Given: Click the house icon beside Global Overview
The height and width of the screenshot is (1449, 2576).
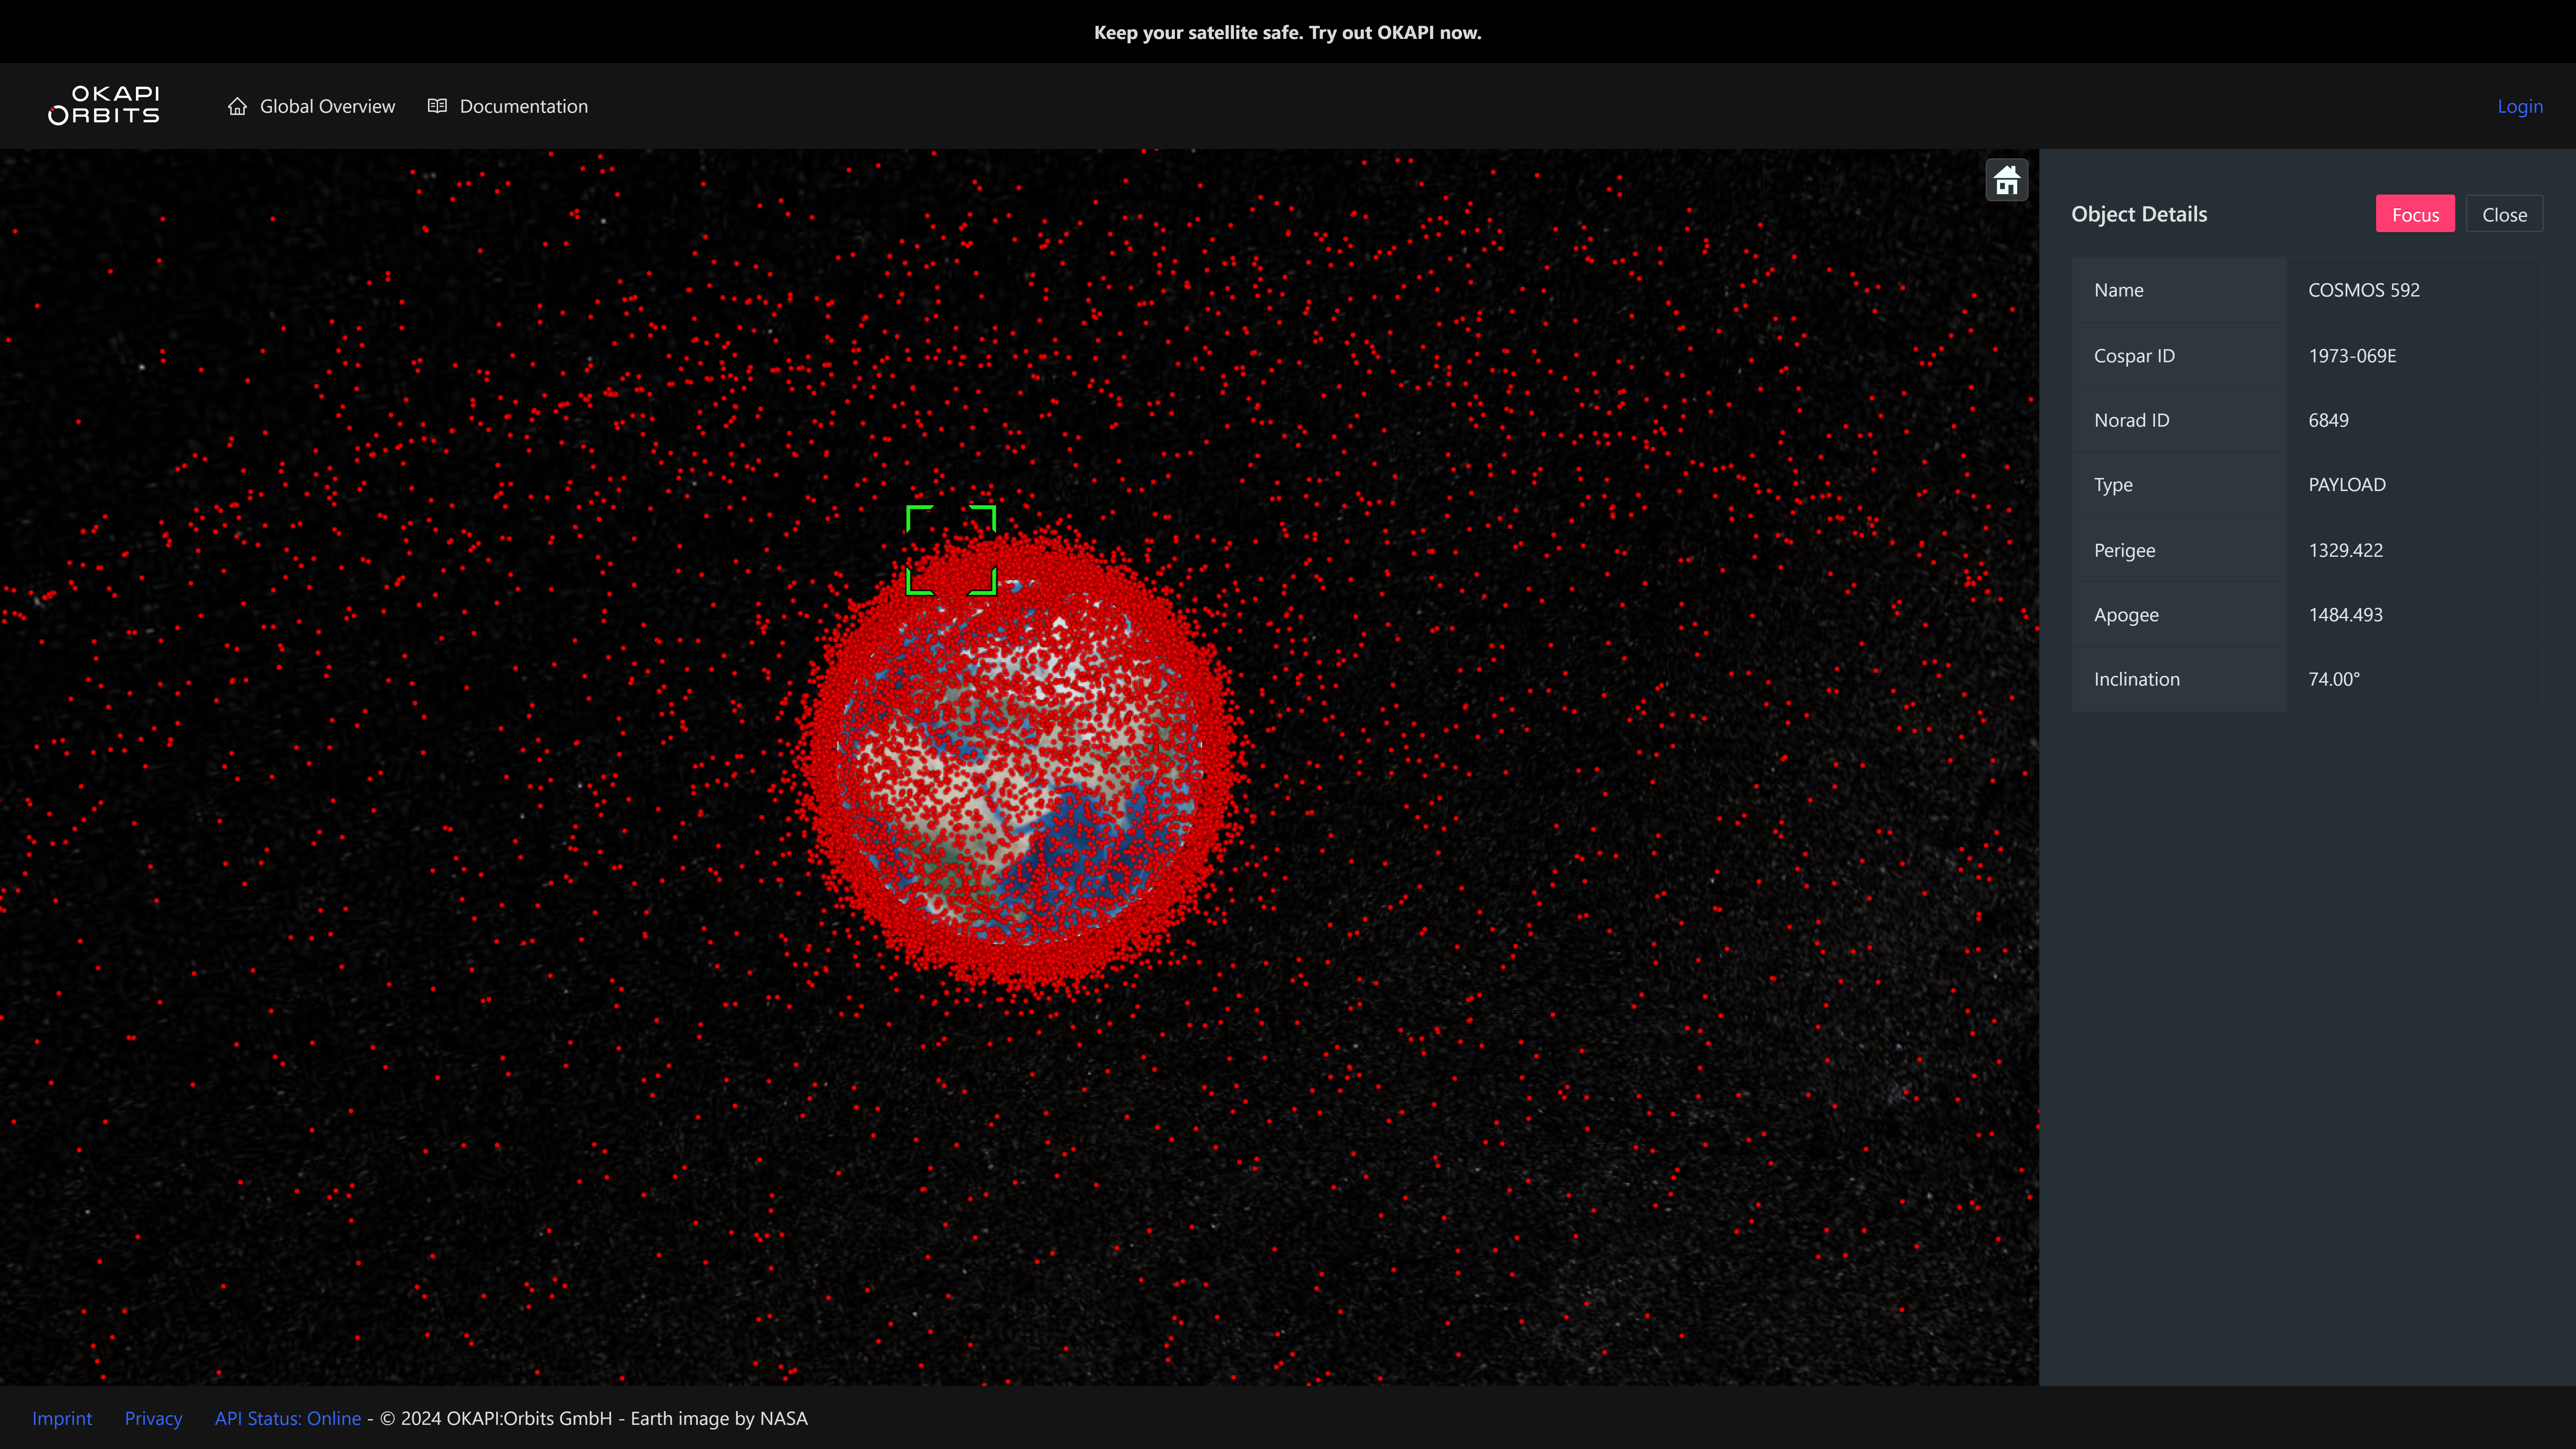Looking at the screenshot, I should coord(237,106).
